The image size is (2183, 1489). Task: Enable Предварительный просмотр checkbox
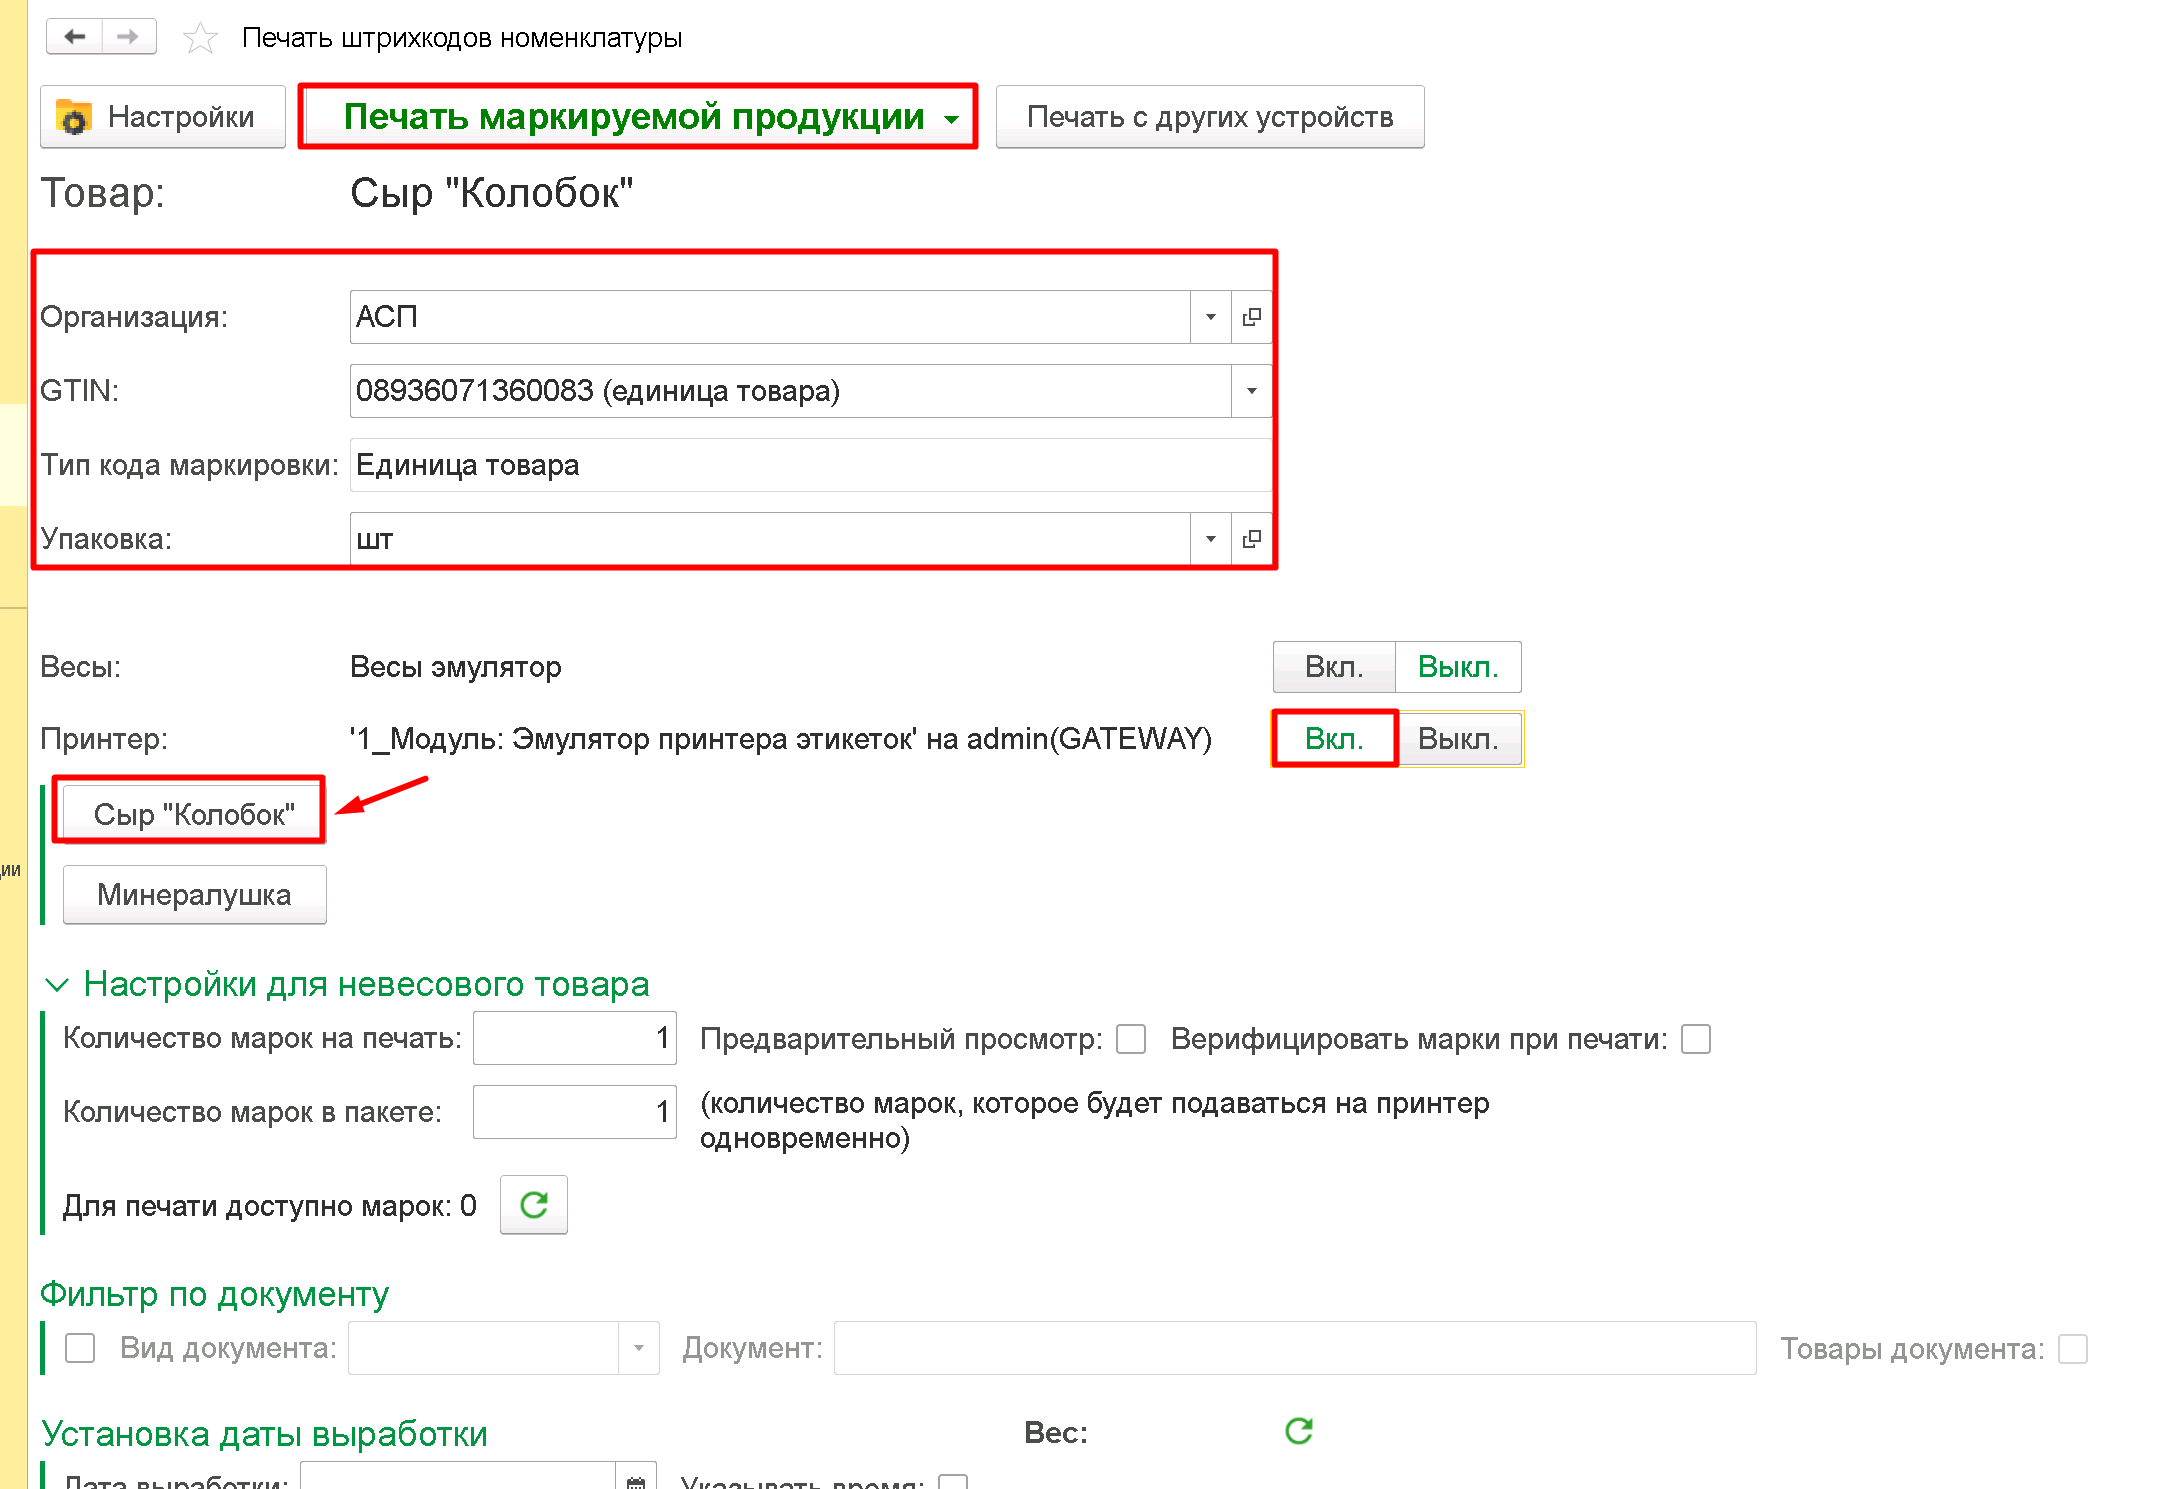1131,1039
